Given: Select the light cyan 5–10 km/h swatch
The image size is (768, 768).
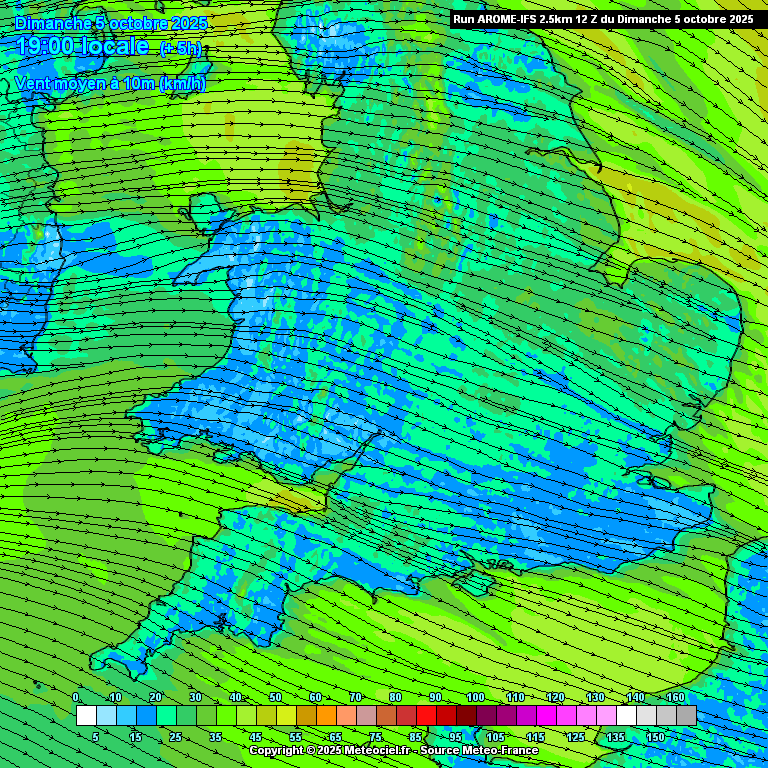Looking at the screenshot, I should click(x=106, y=715).
